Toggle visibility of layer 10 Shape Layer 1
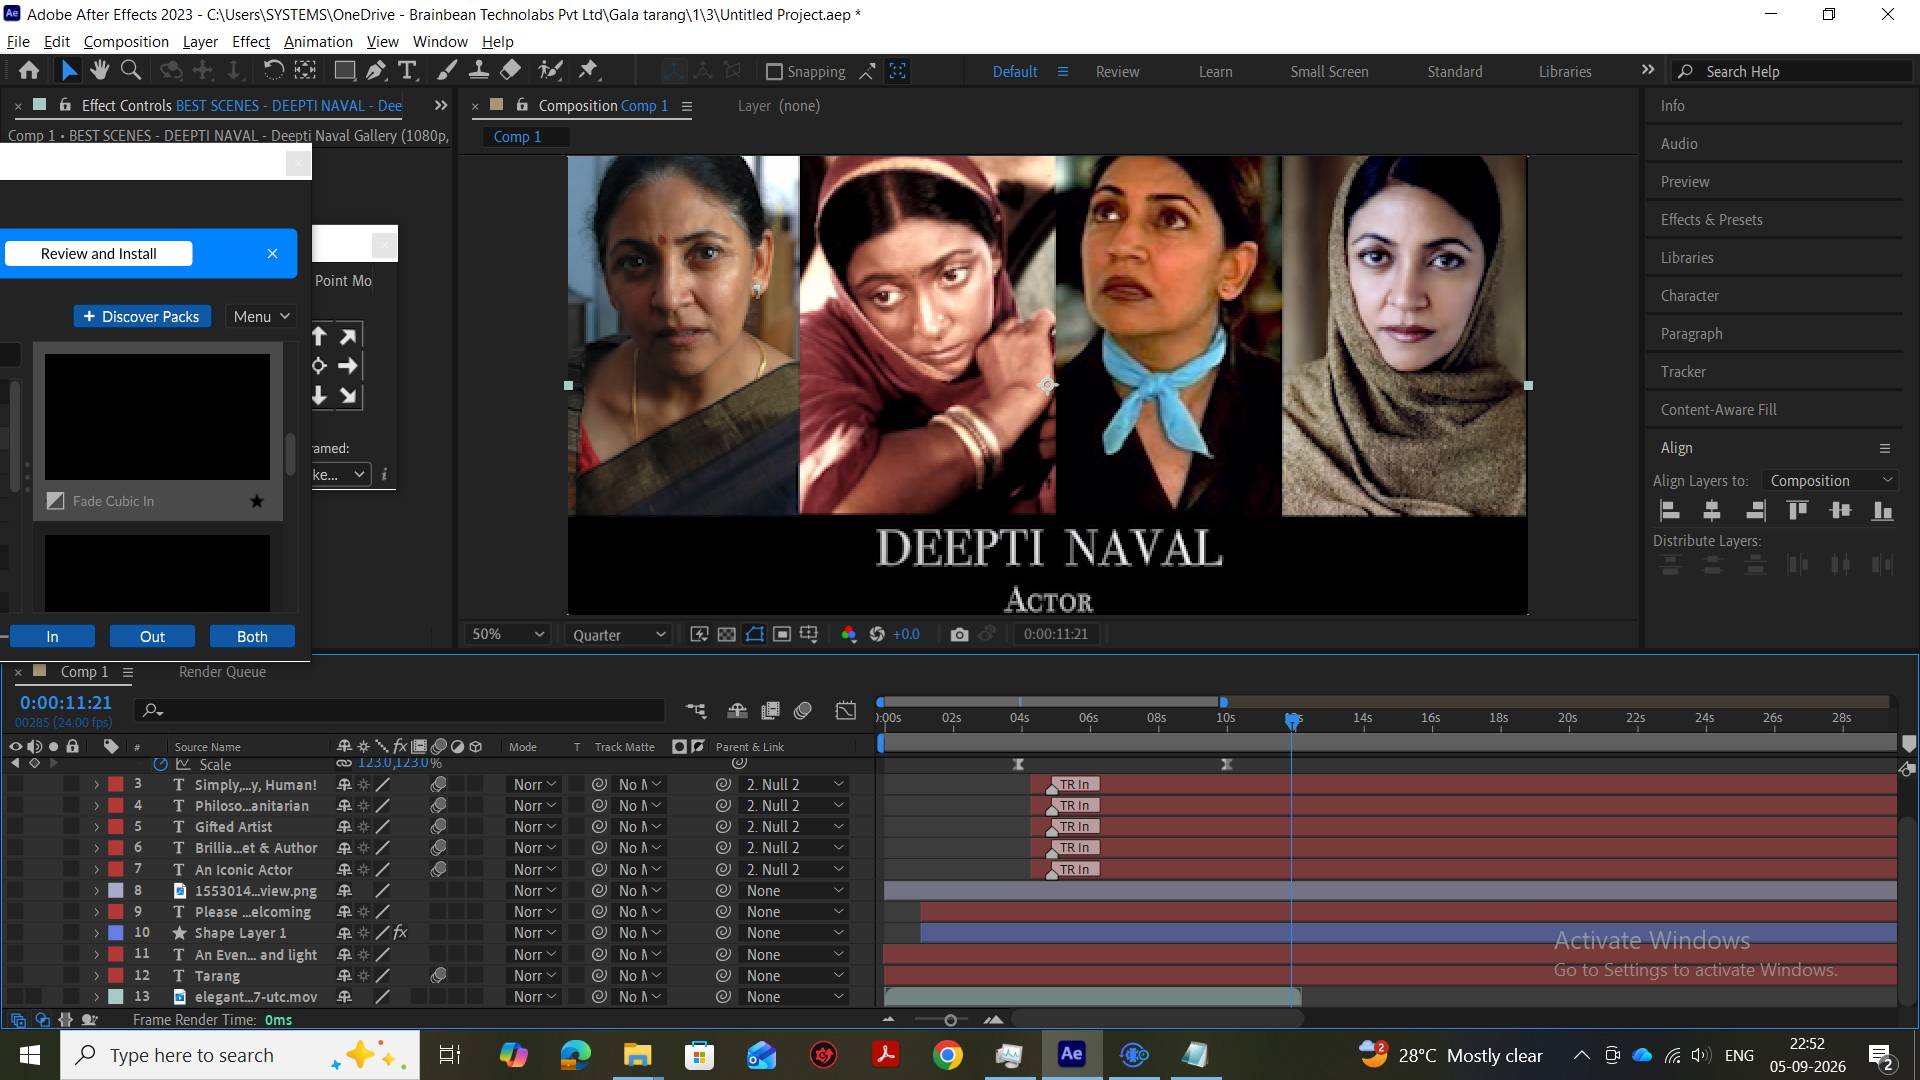This screenshot has height=1080, width=1920. pos(15,933)
